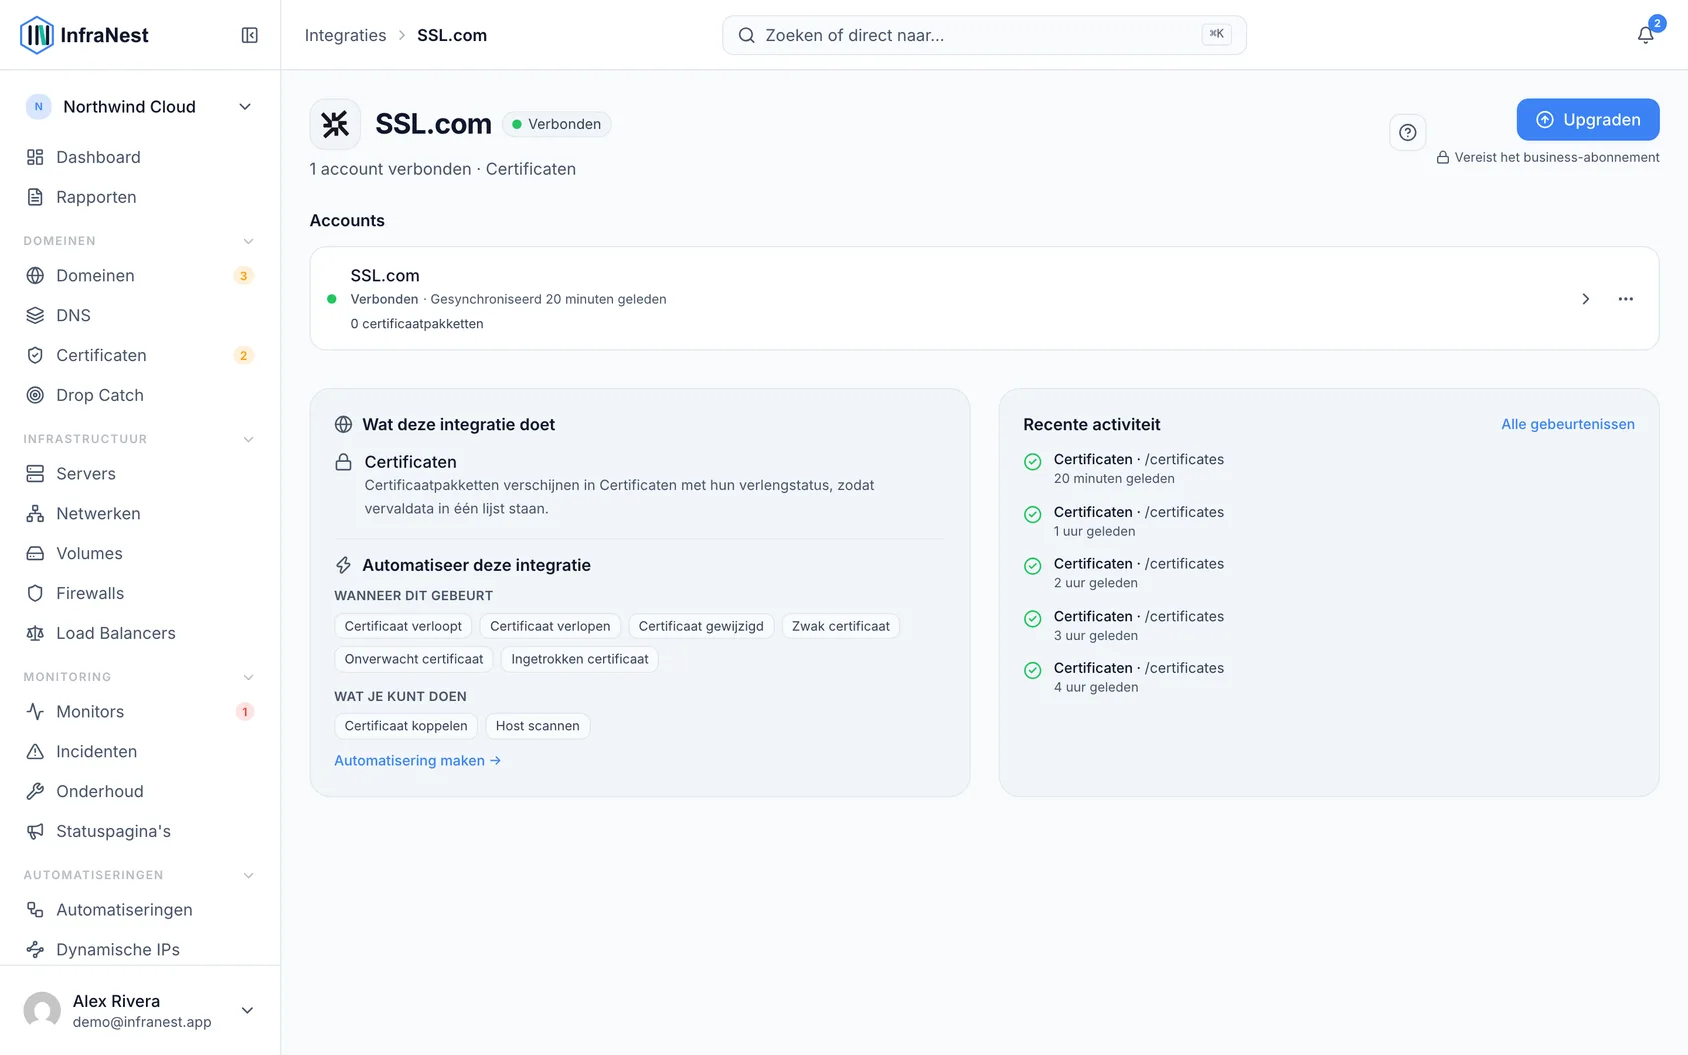Click the Upgraden button
This screenshot has width=1688, height=1055.
coord(1588,120)
